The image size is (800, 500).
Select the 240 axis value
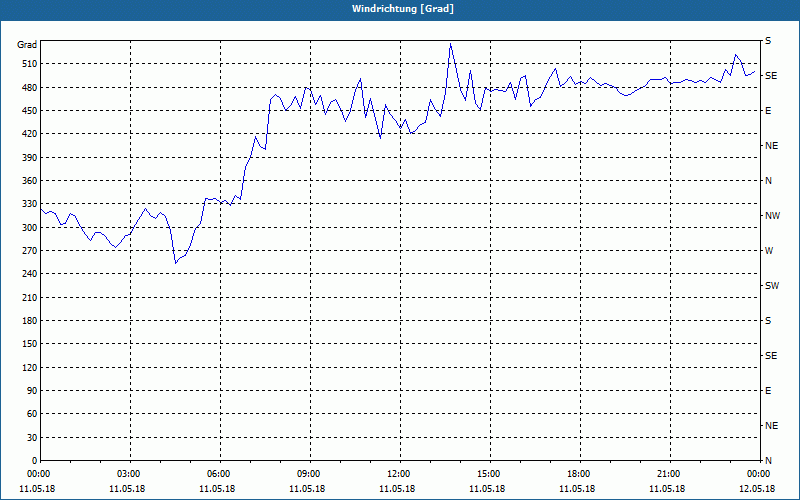point(30,274)
